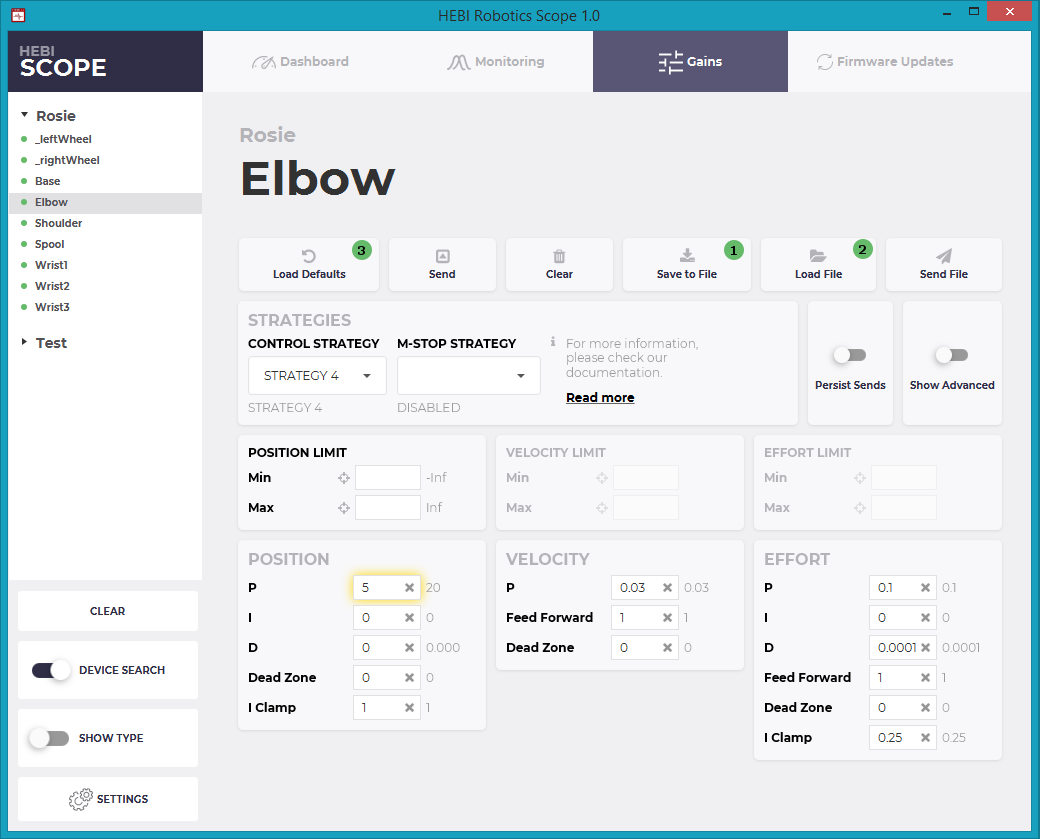Click the stepper icon next to Position Limit Min
The width and height of the screenshot is (1040, 839).
pyautogui.click(x=342, y=477)
